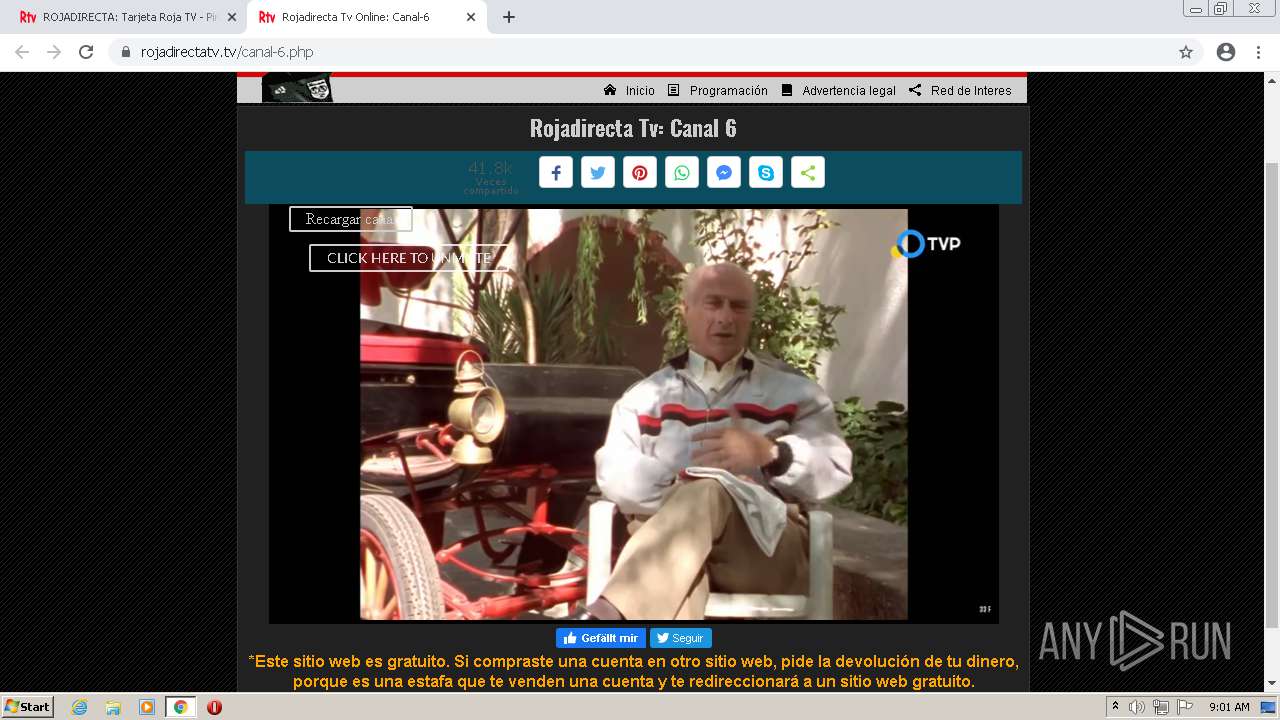Screen dimensions: 1280x720
Task: Open Action Center flag icon
Action: pyautogui.click(x=1185, y=707)
